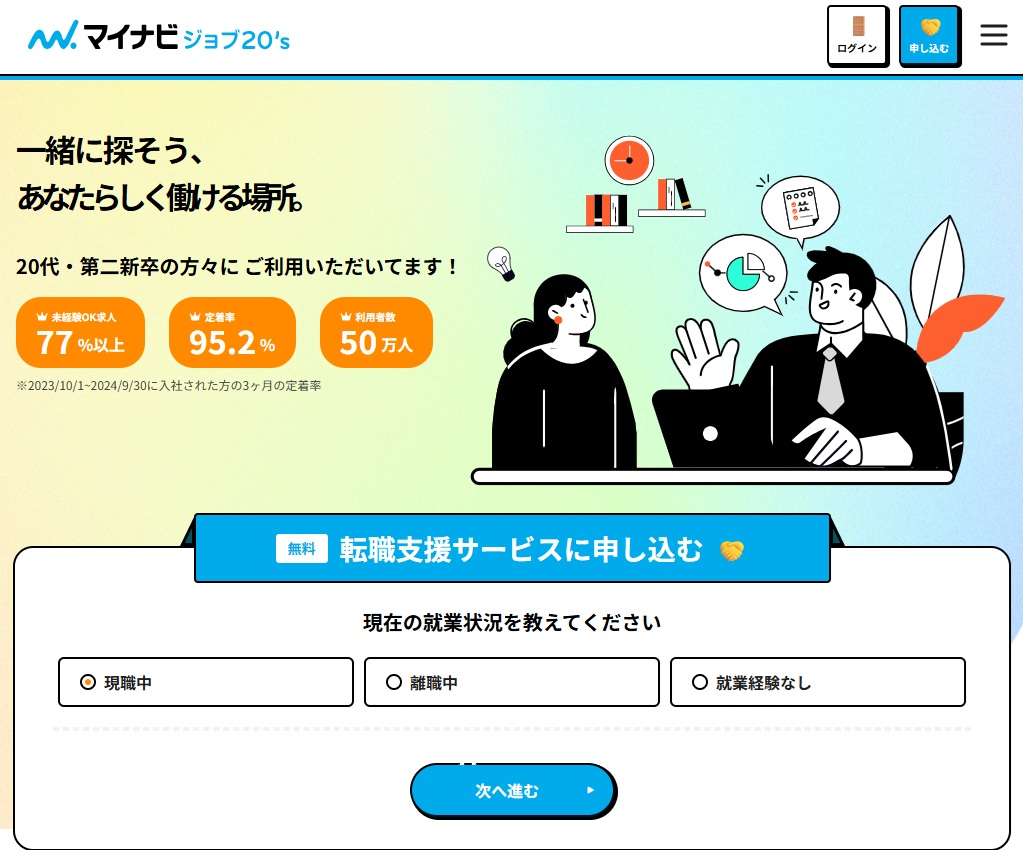Click the 転職支援サービスに申し込む banner
This screenshot has width=1023, height=850.
click(x=512, y=549)
